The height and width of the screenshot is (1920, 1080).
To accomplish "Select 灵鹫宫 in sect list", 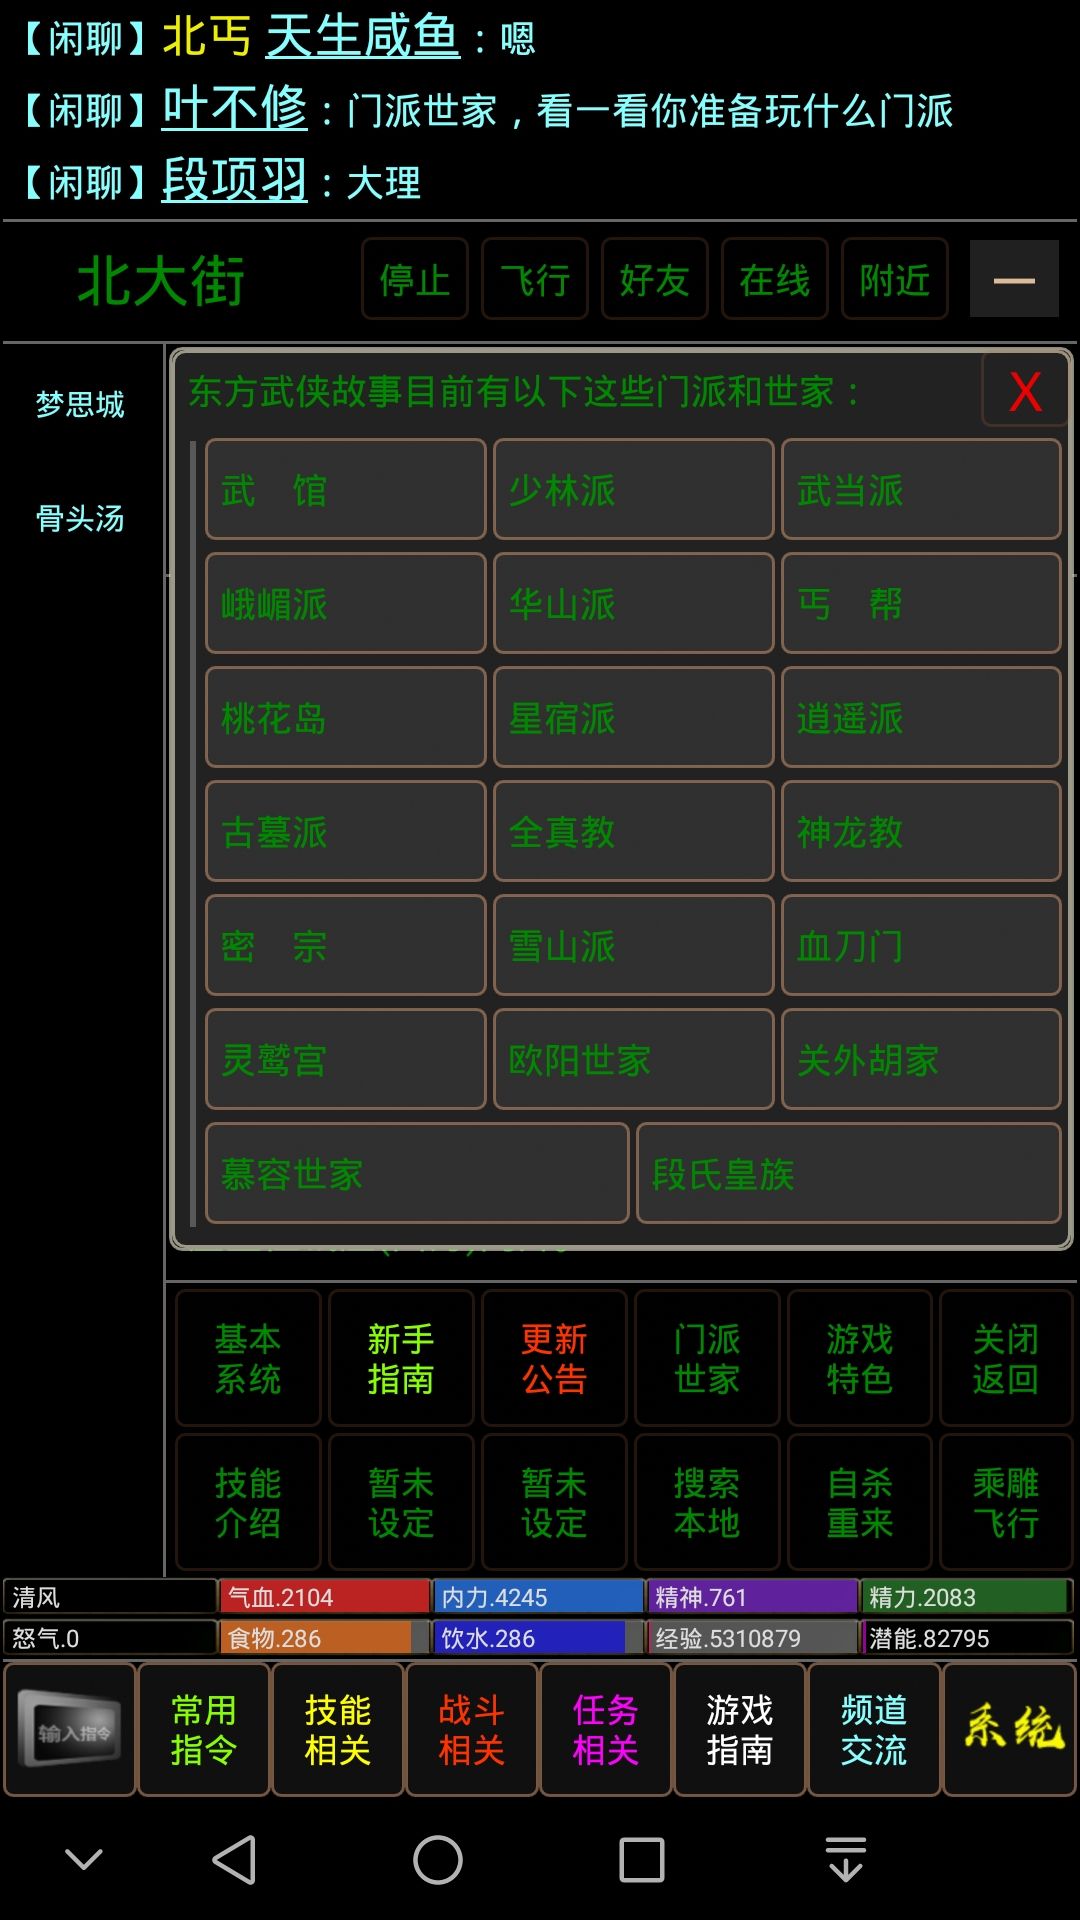I will (346, 1060).
